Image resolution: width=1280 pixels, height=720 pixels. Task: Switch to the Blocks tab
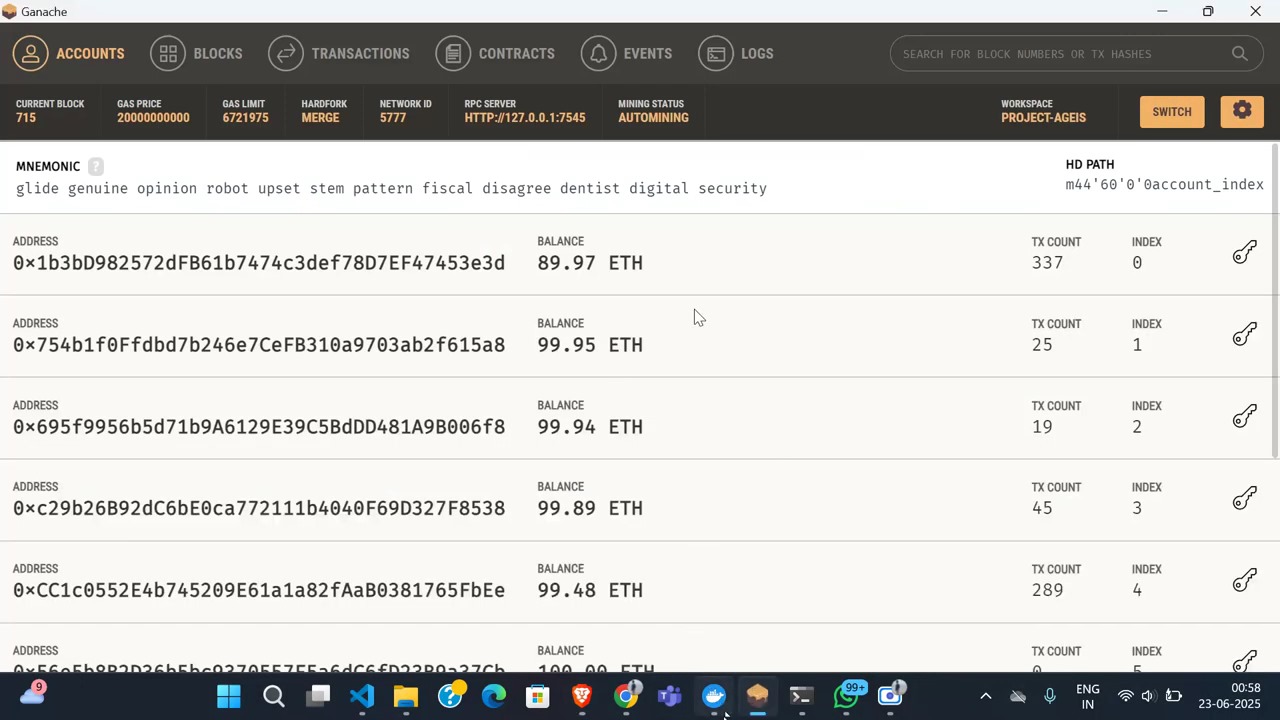click(x=196, y=54)
